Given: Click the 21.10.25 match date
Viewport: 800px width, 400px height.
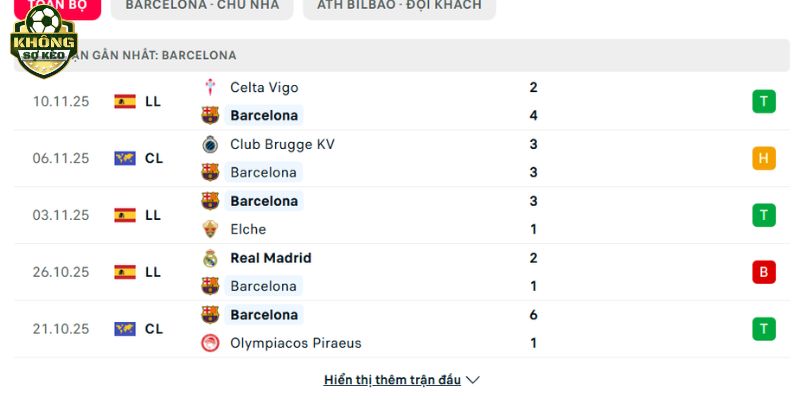Looking at the screenshot, I should click(x=61, y=329).
